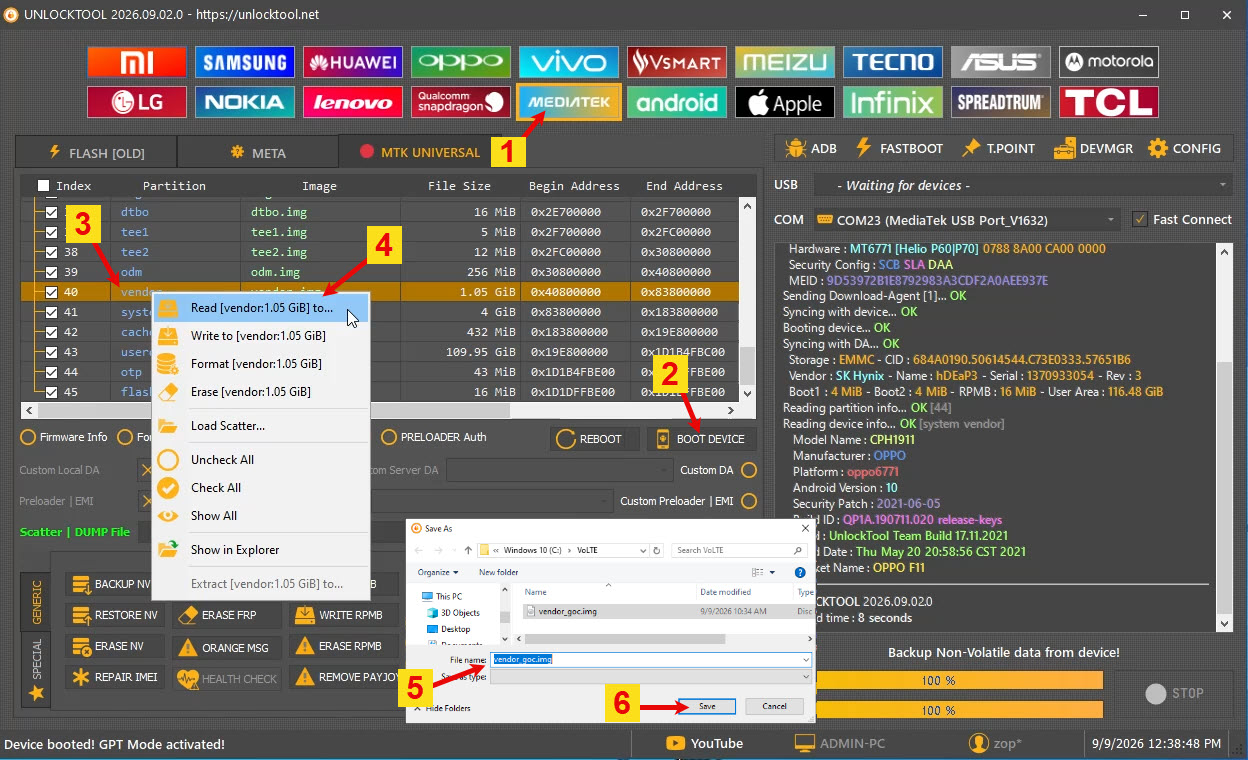Select the Spreadtrum brand logo
This screenshot has width=1248, height=760.
coord(1001,102)
